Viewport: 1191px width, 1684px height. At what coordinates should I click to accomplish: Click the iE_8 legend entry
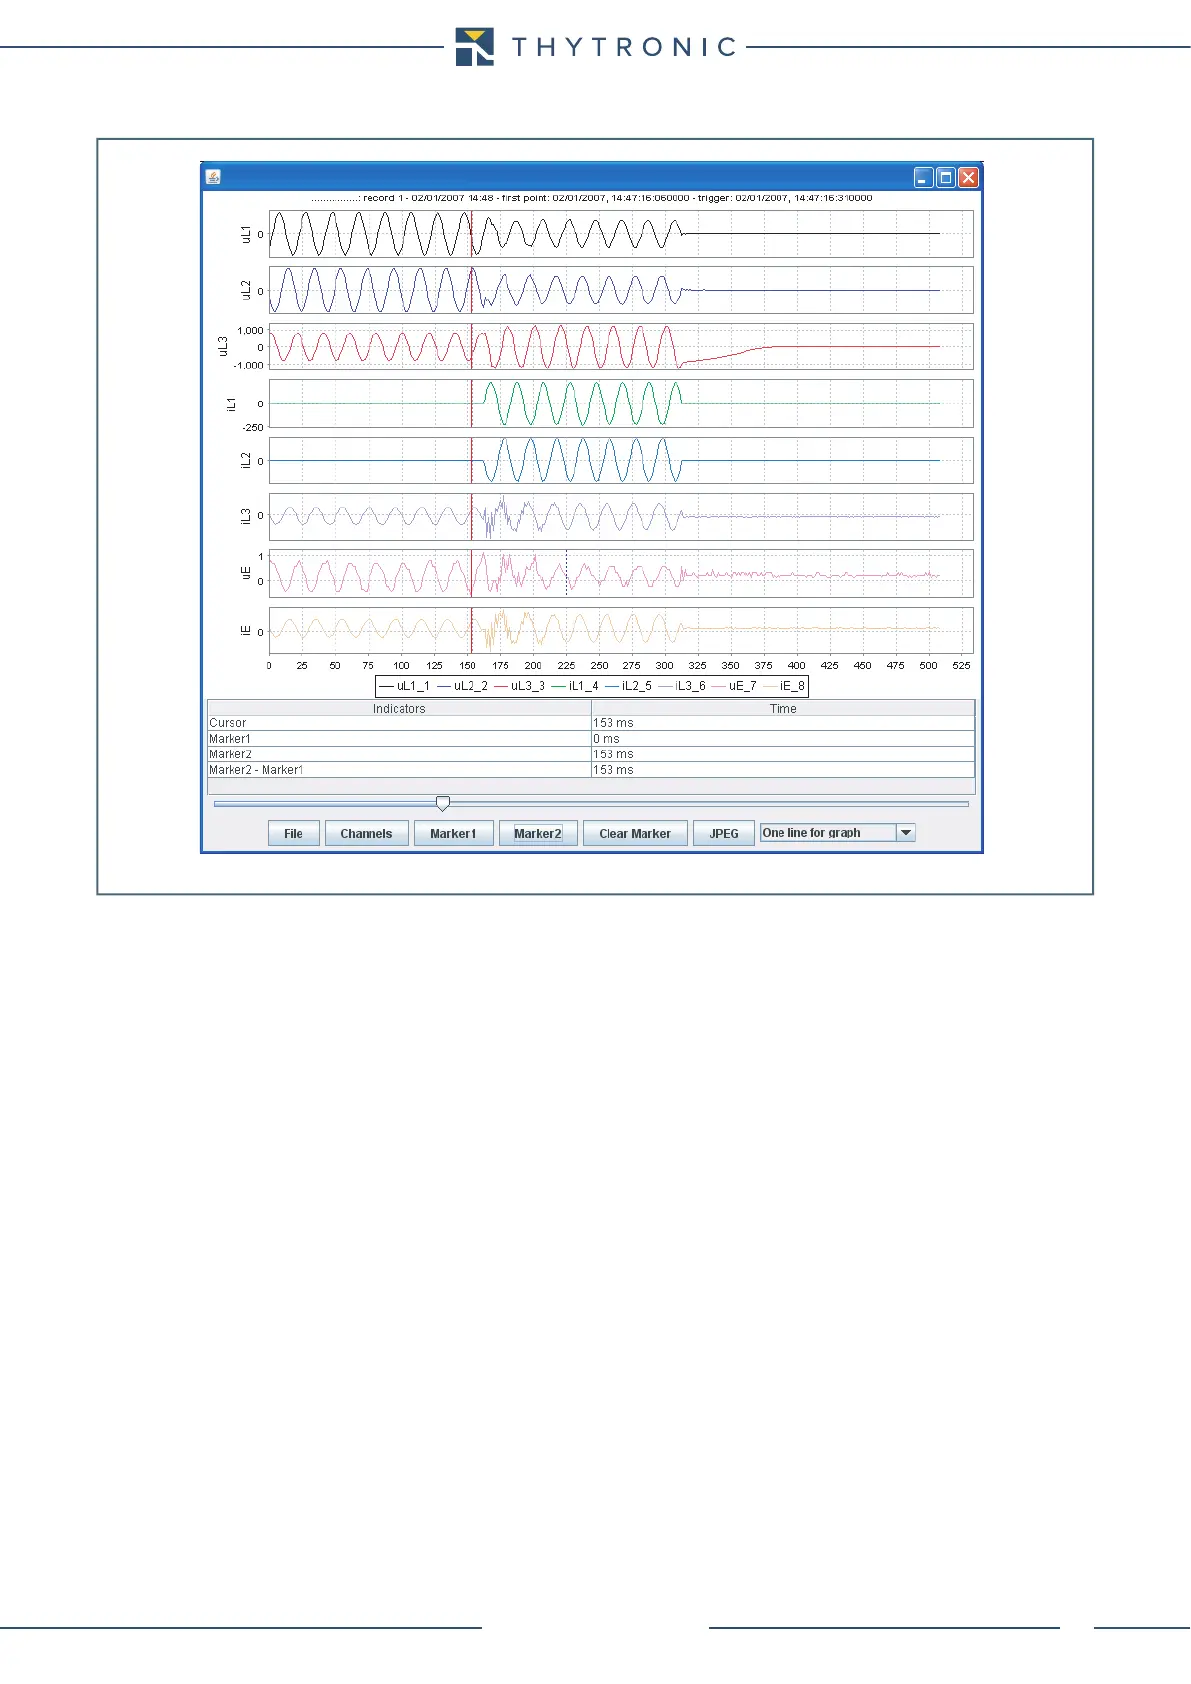click(x=784, y=686)
